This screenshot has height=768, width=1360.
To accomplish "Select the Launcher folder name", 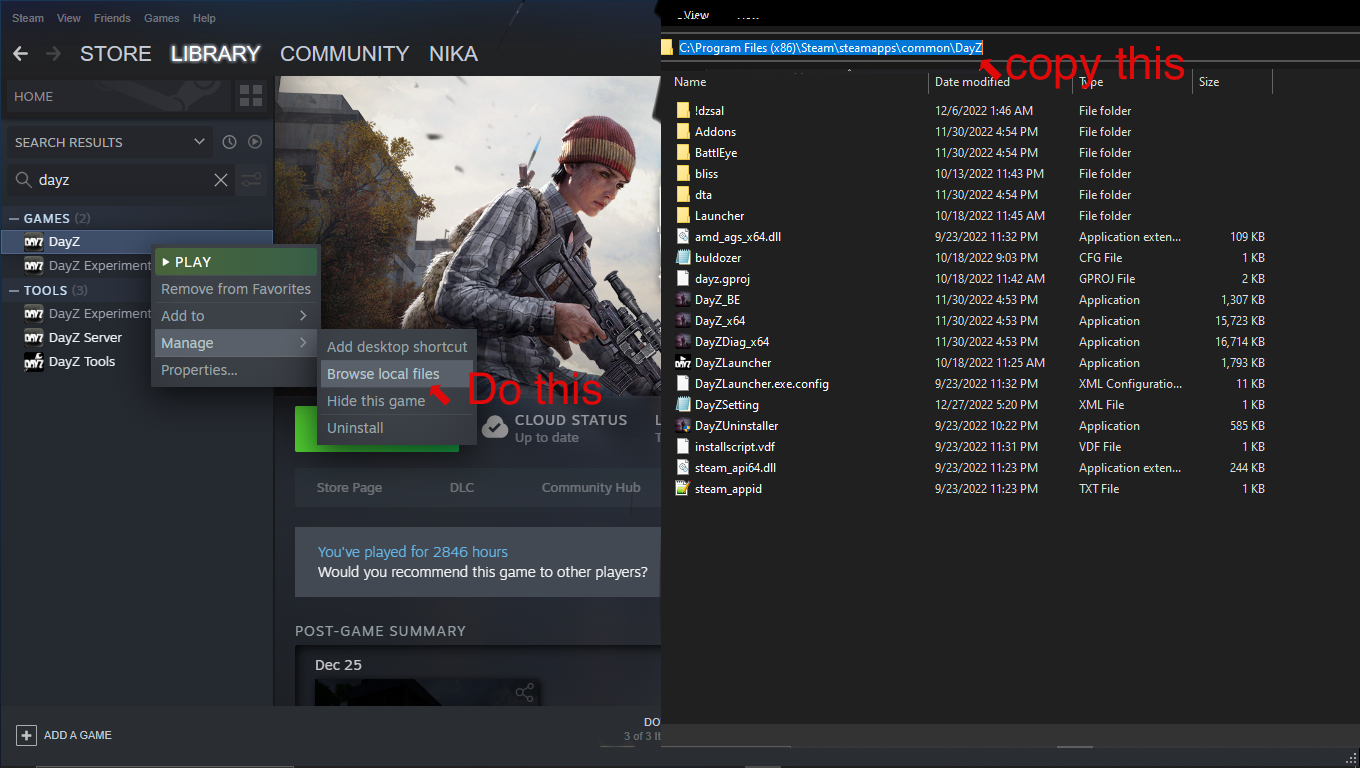I will [720, 216].
